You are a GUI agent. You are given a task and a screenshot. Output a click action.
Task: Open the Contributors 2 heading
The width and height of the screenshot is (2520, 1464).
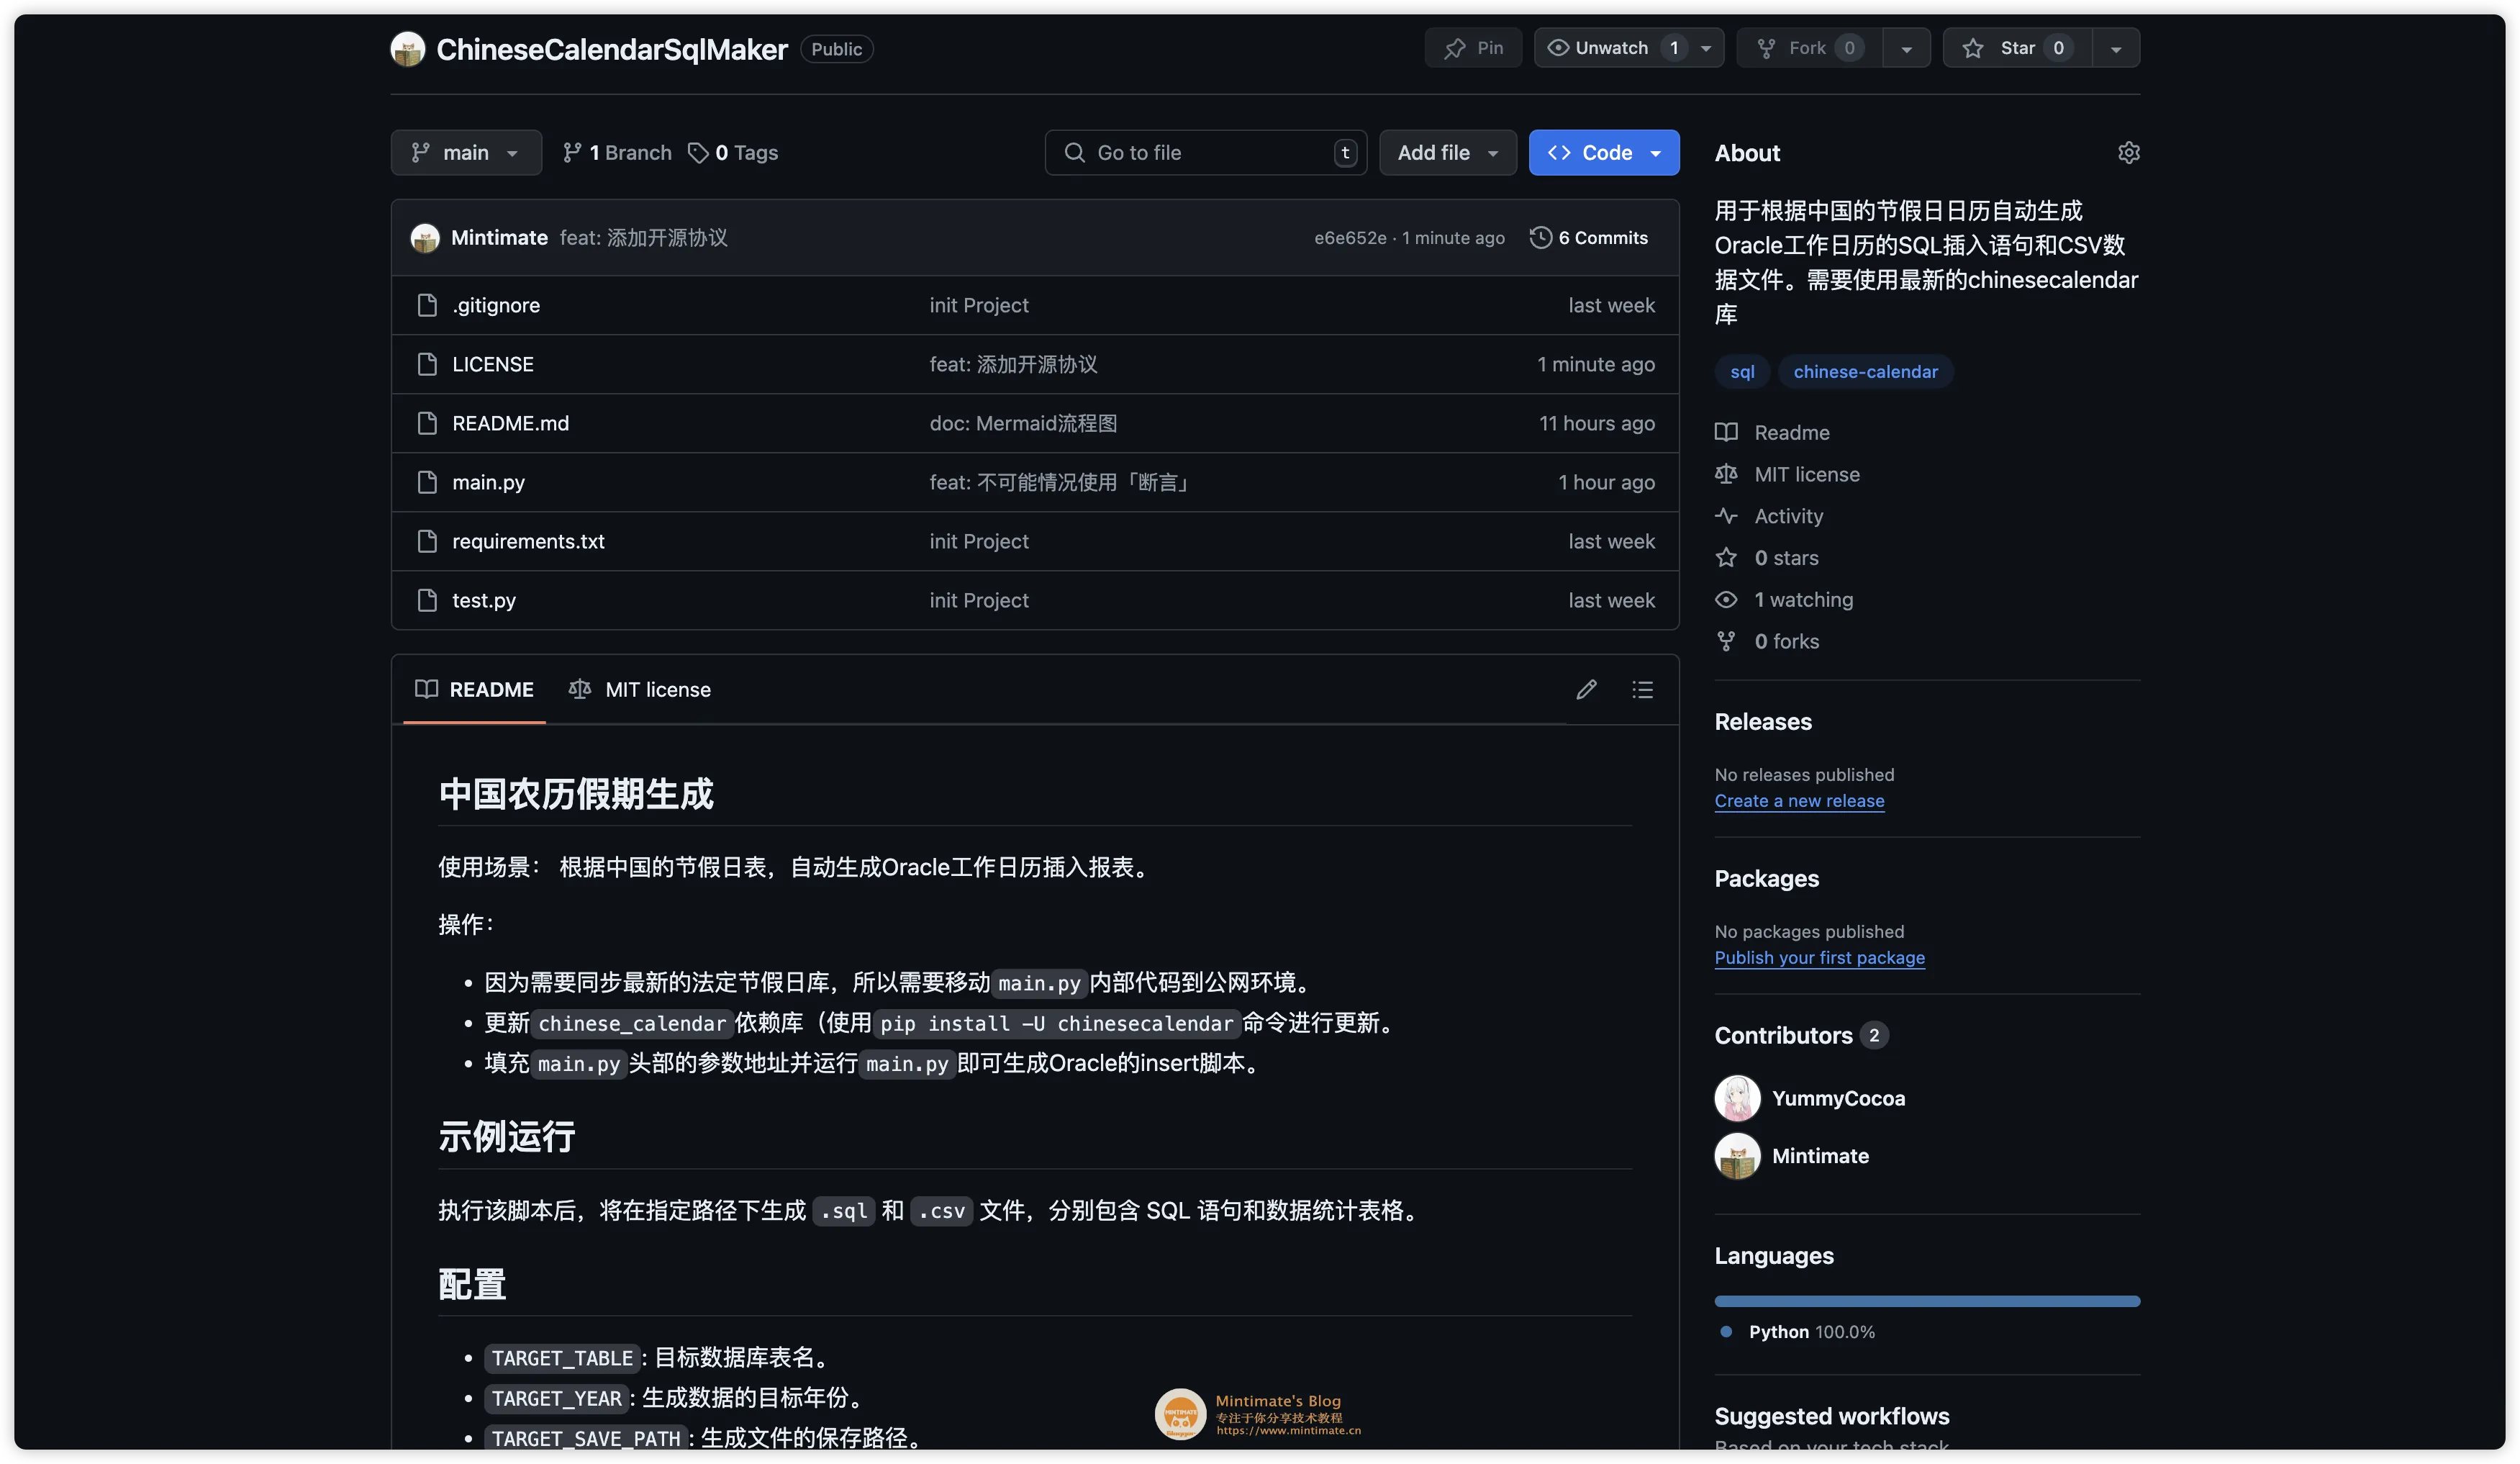[1801, 1035]
